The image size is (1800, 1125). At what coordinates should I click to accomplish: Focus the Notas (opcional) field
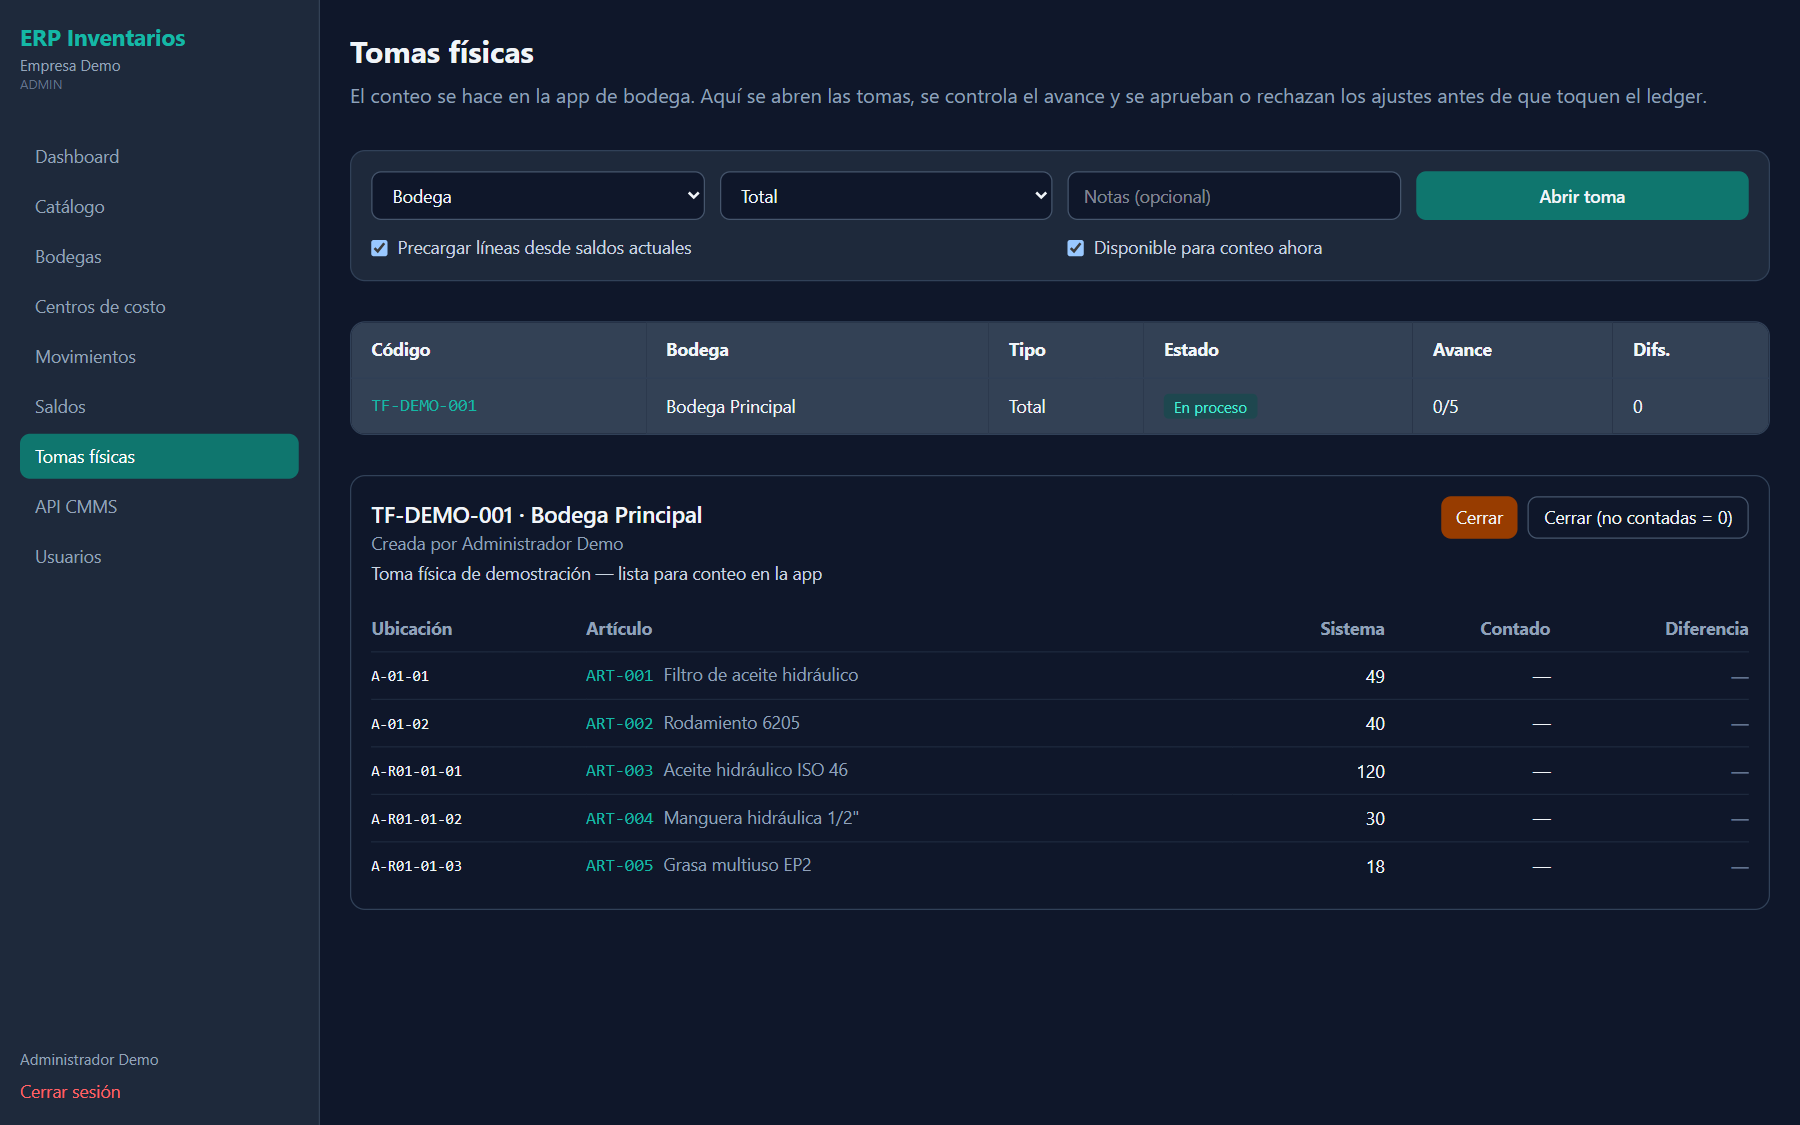[x=1234, y=196]
